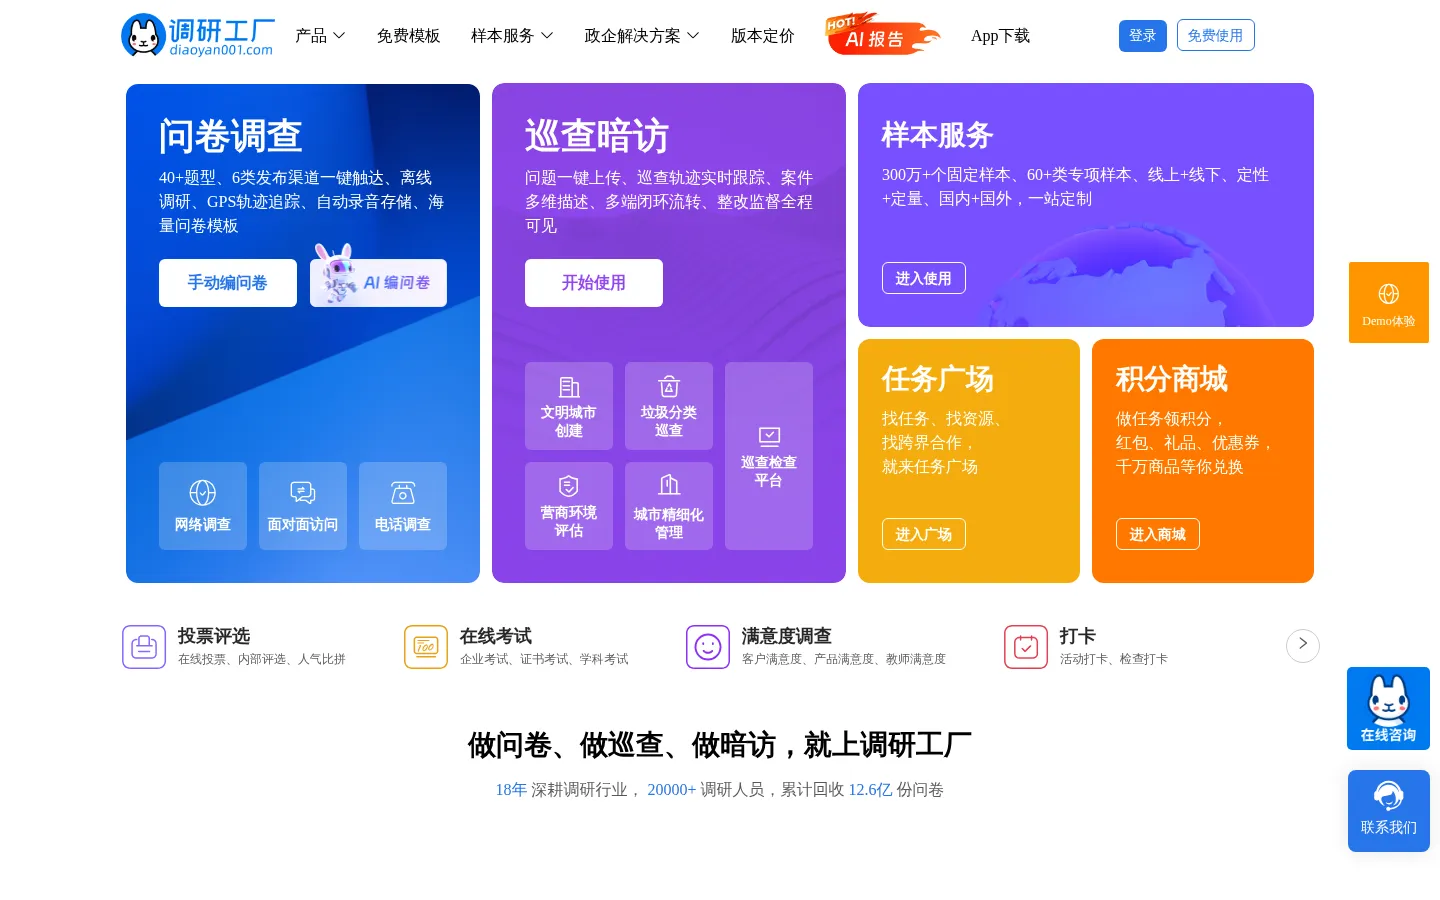The height and width of the screenshot is (900, 1440).
Task: Select the 垃圾分类巡查 bin icon tile
Action: [x=669, y=406]
